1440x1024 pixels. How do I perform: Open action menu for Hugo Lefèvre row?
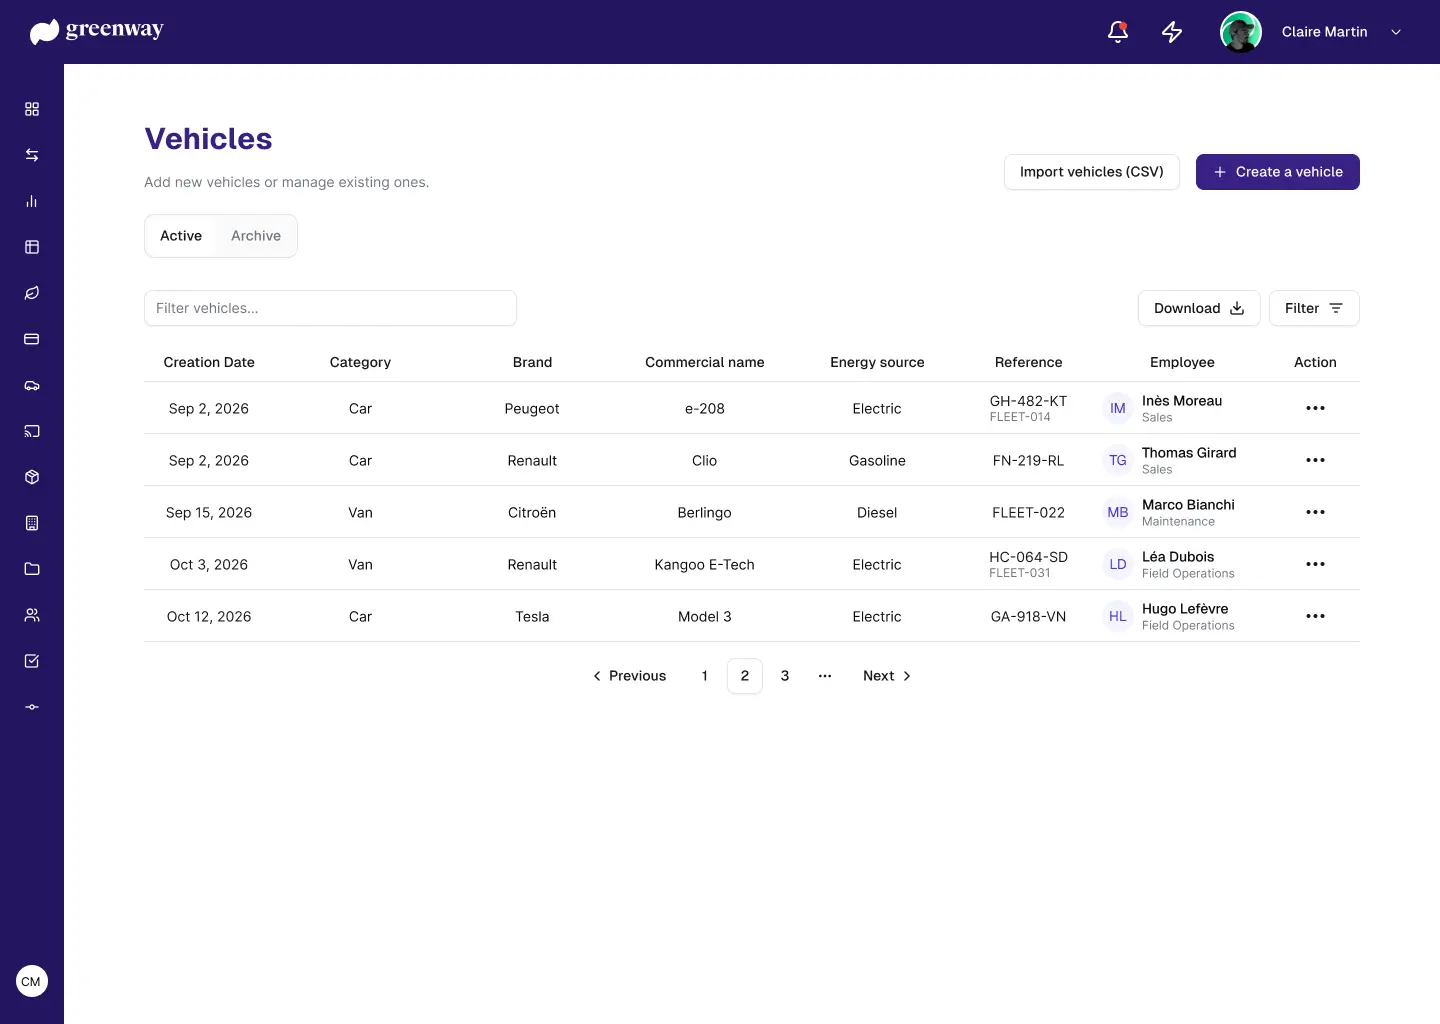[1315, 616]
